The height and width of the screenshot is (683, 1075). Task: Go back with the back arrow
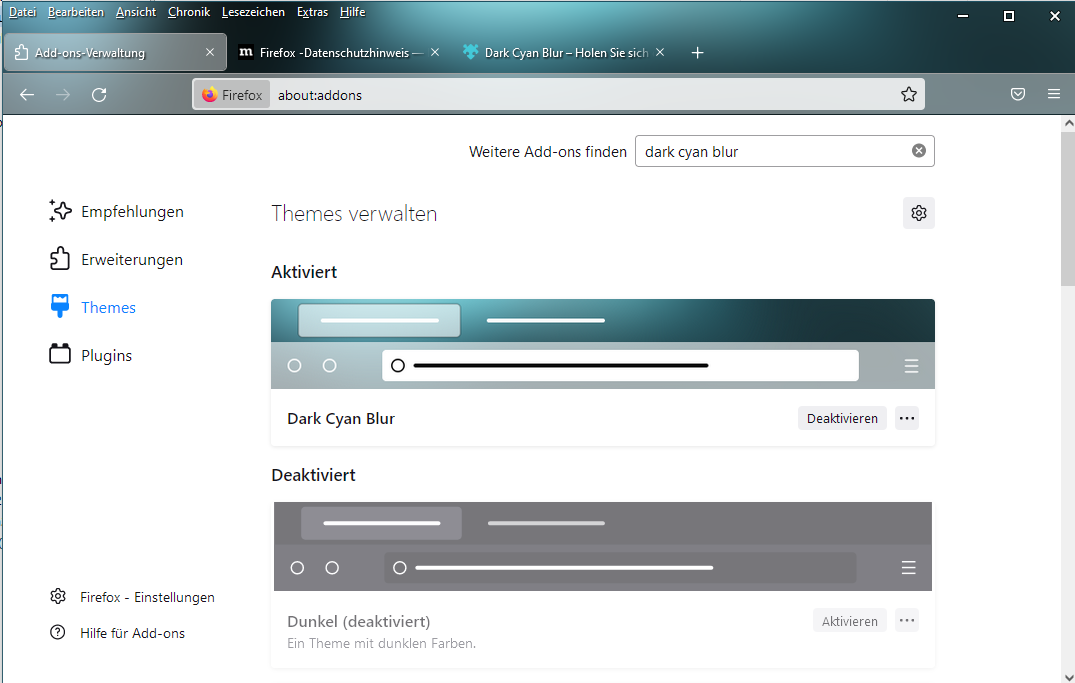point(27,95)
